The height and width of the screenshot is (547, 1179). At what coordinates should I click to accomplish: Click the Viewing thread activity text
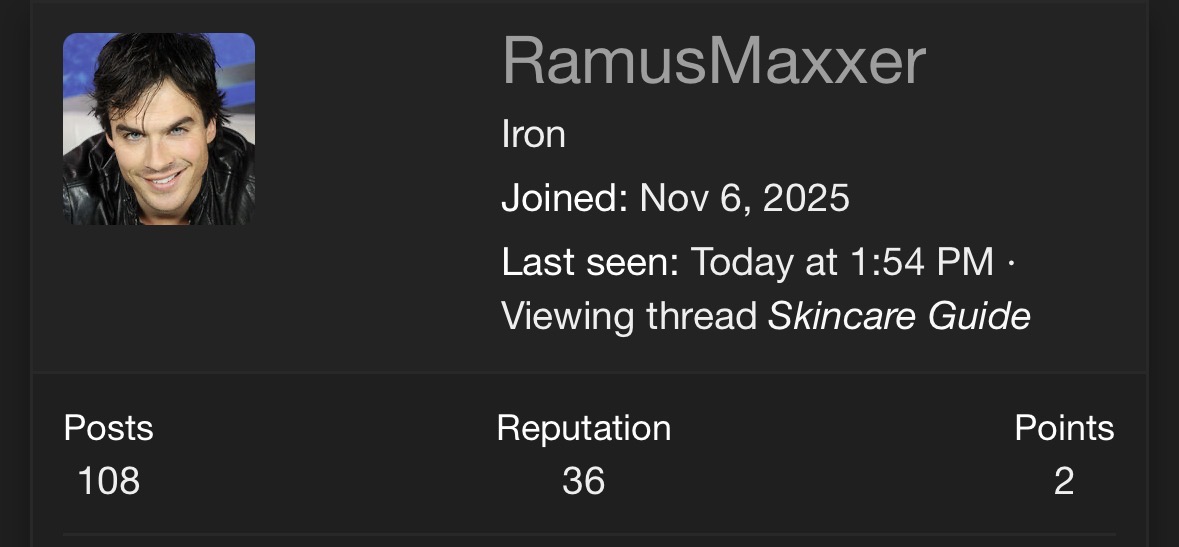tap(628, 317)
